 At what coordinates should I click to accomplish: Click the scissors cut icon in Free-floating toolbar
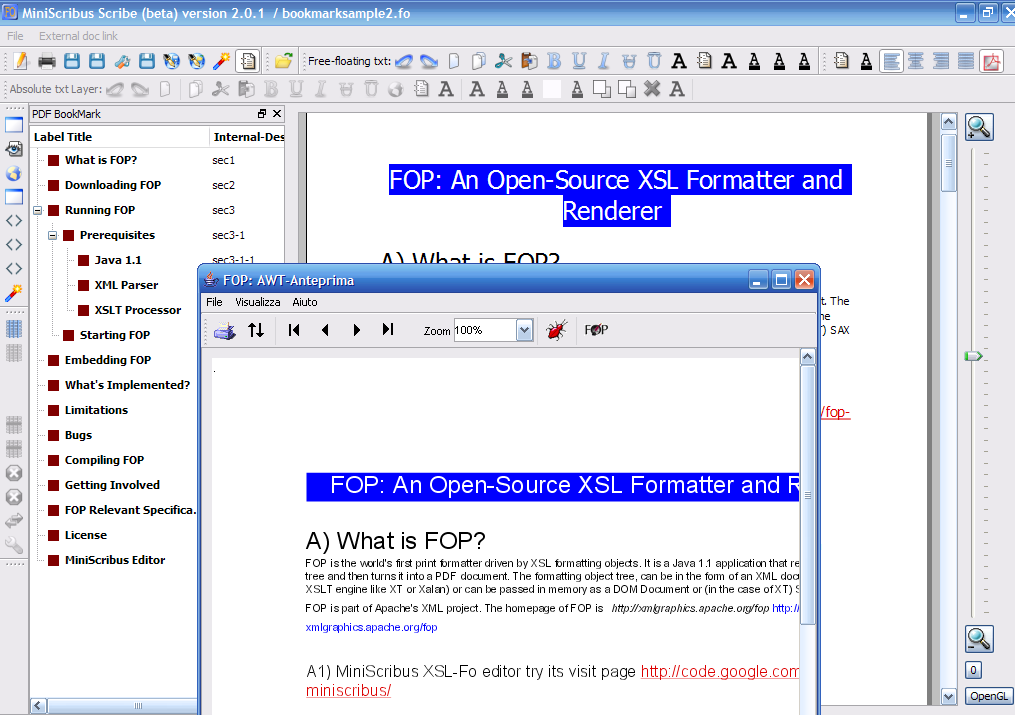coord(504,61)
